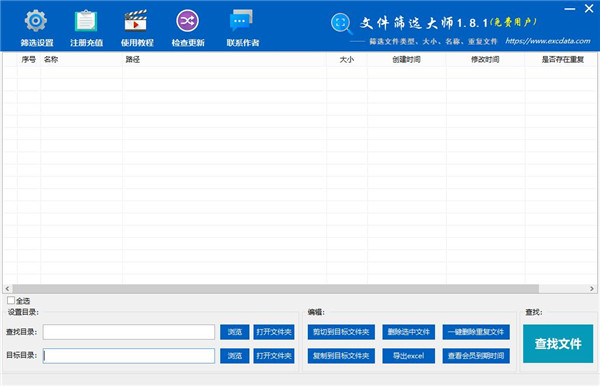Click 一键删除重复文件 button
Image resolution: width=600 pixels, height=386 pixels.
(476, 332)
